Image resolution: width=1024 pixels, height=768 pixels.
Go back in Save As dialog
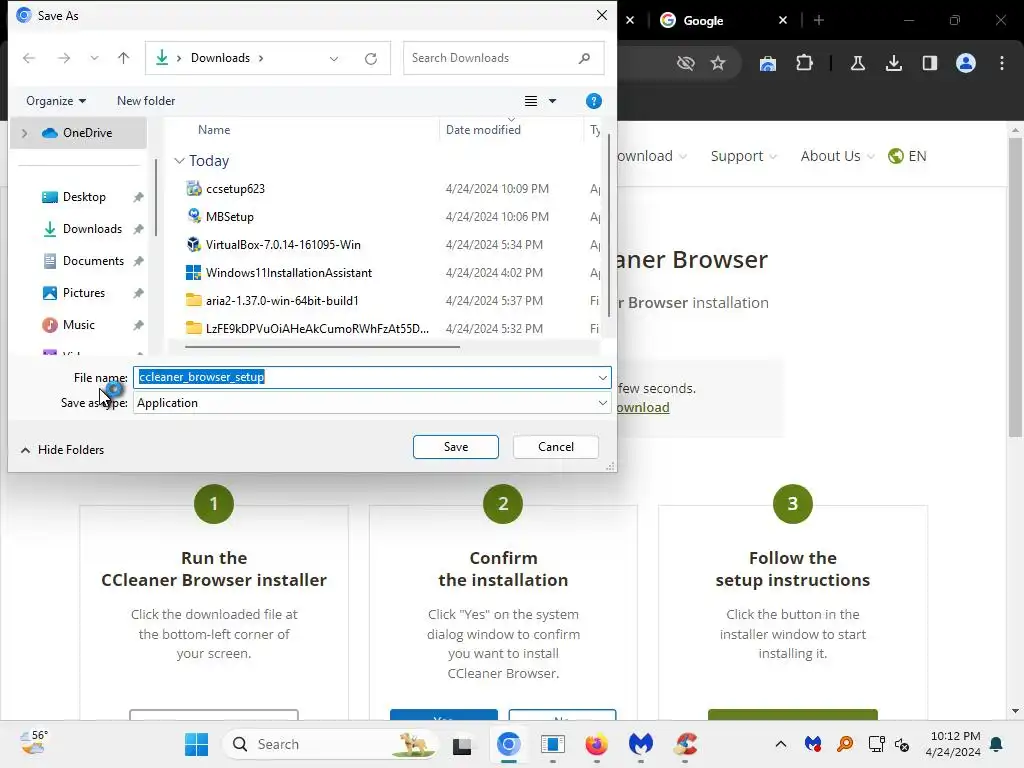(29, 58)
